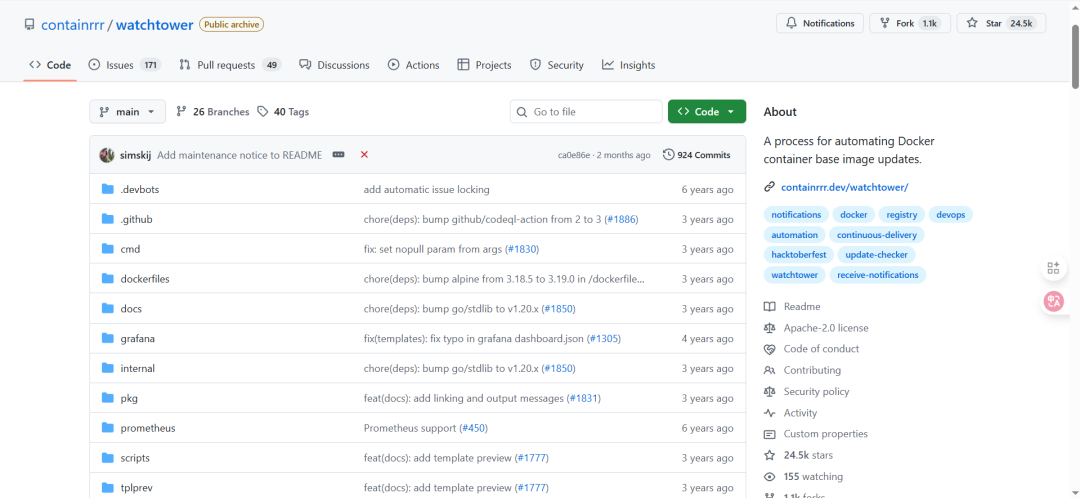Click the Go to file search field
This screenshot has height=498, width=1080.
coord(586,112)
